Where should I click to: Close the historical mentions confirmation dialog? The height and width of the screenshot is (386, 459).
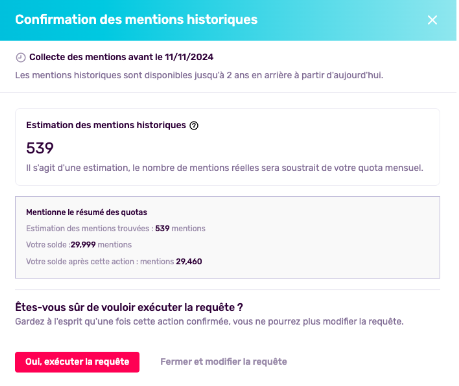point(432,20)
